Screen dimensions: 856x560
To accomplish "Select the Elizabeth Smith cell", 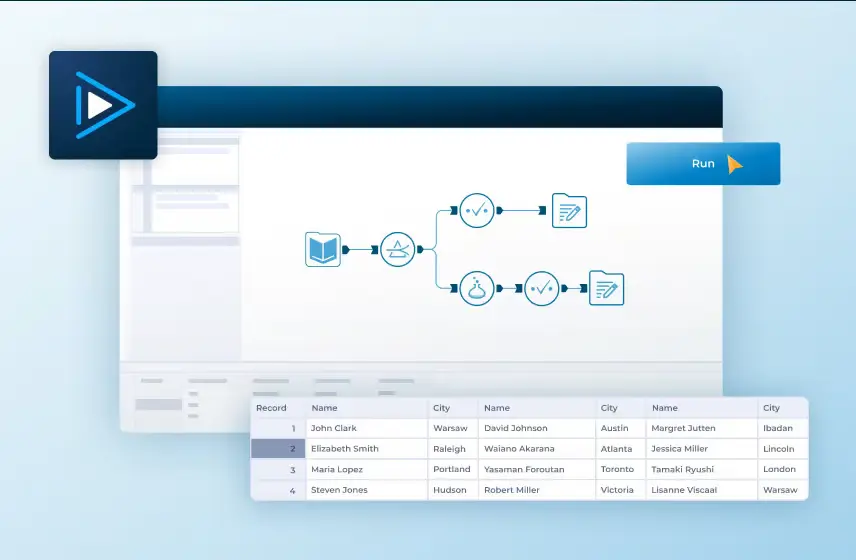I will (x=345, y=449).
